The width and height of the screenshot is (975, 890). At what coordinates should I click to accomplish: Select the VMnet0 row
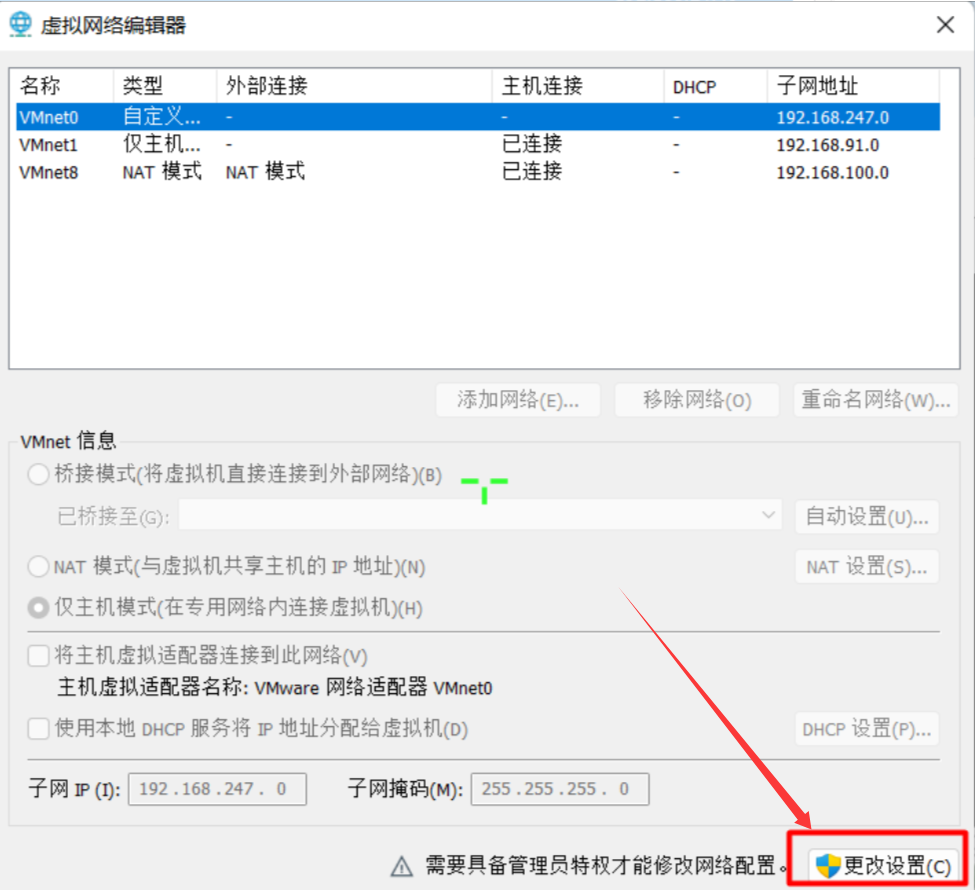point(478,117)
